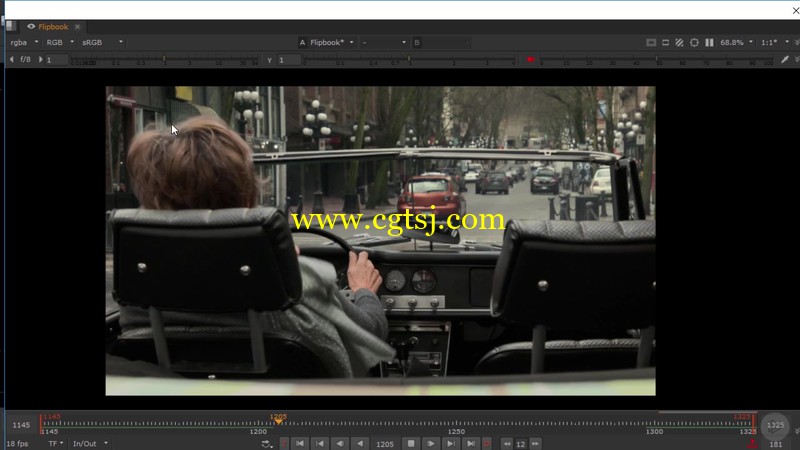Stop playback
This screenshot has height=450, width=800.
[411, 443]
